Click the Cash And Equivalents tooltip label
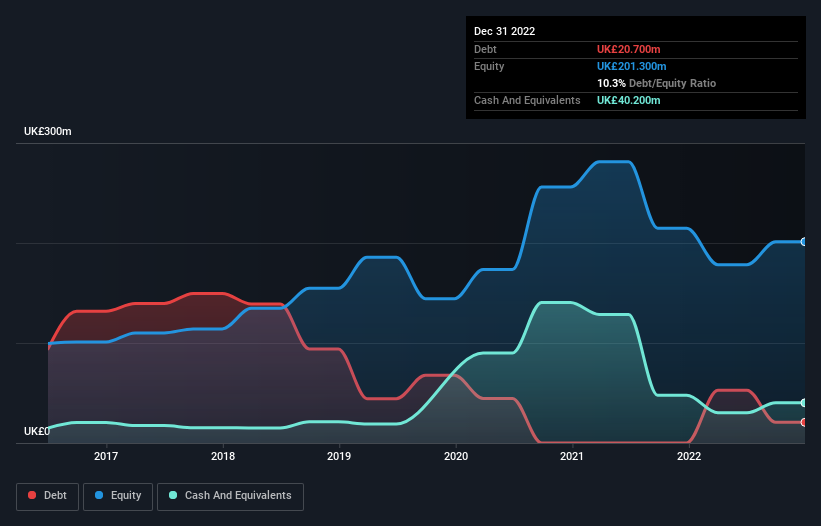Image resolution: width=821 pixels, height=526 pixels. (527, 100)
